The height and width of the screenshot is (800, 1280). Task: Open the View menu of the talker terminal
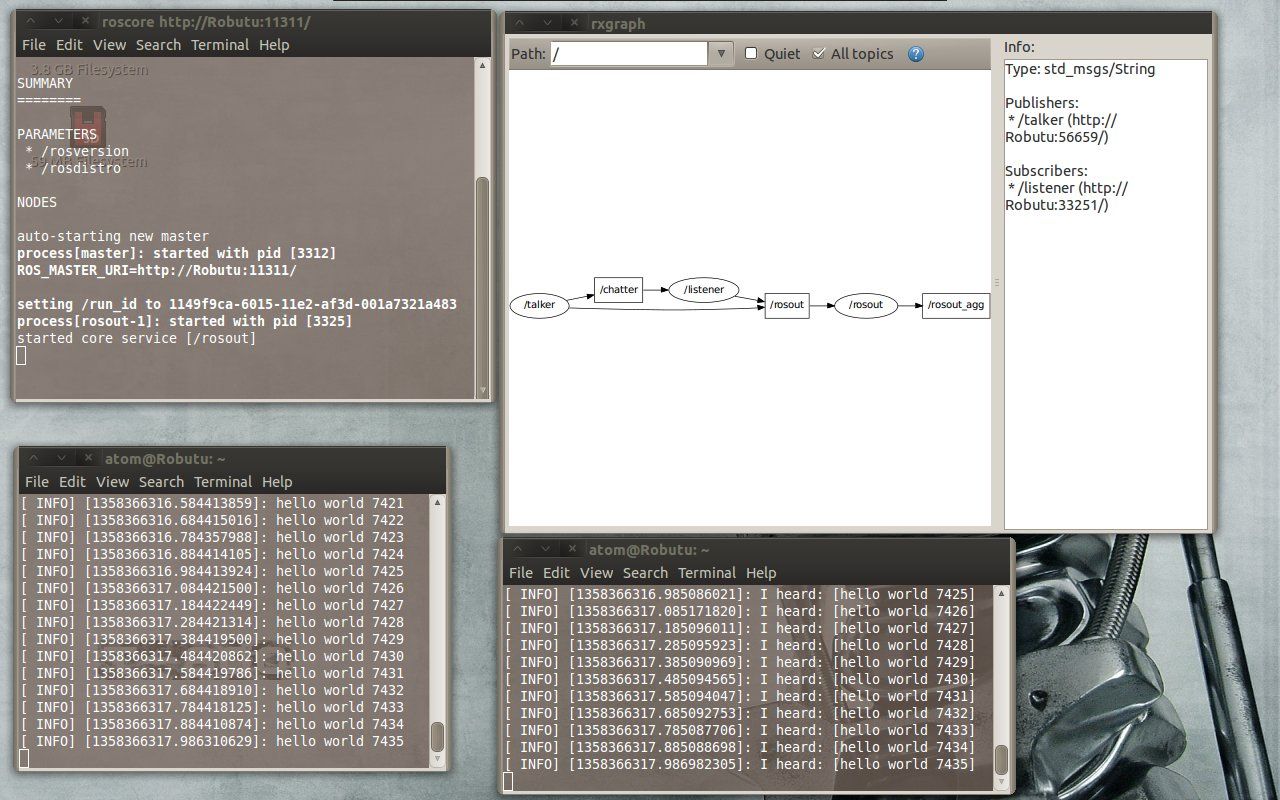(112, 481)
